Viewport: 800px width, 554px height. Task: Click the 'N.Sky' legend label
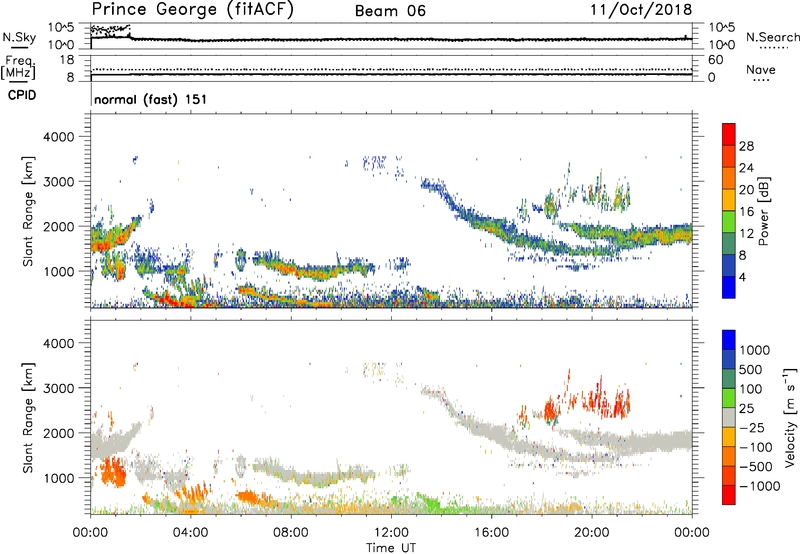[x=19, y=37]
